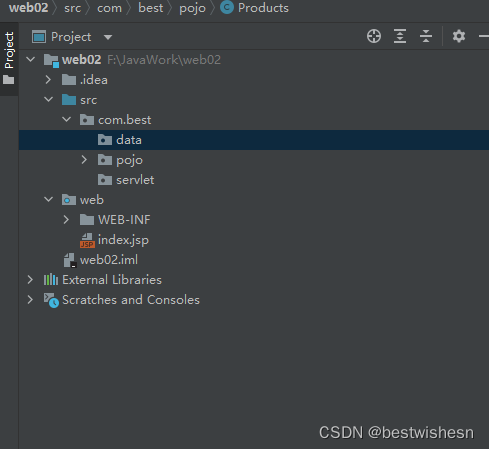Select the index.jsp file icon
Image resolution: width=489 pixels, height=449 pixels.
coord(87,240)
